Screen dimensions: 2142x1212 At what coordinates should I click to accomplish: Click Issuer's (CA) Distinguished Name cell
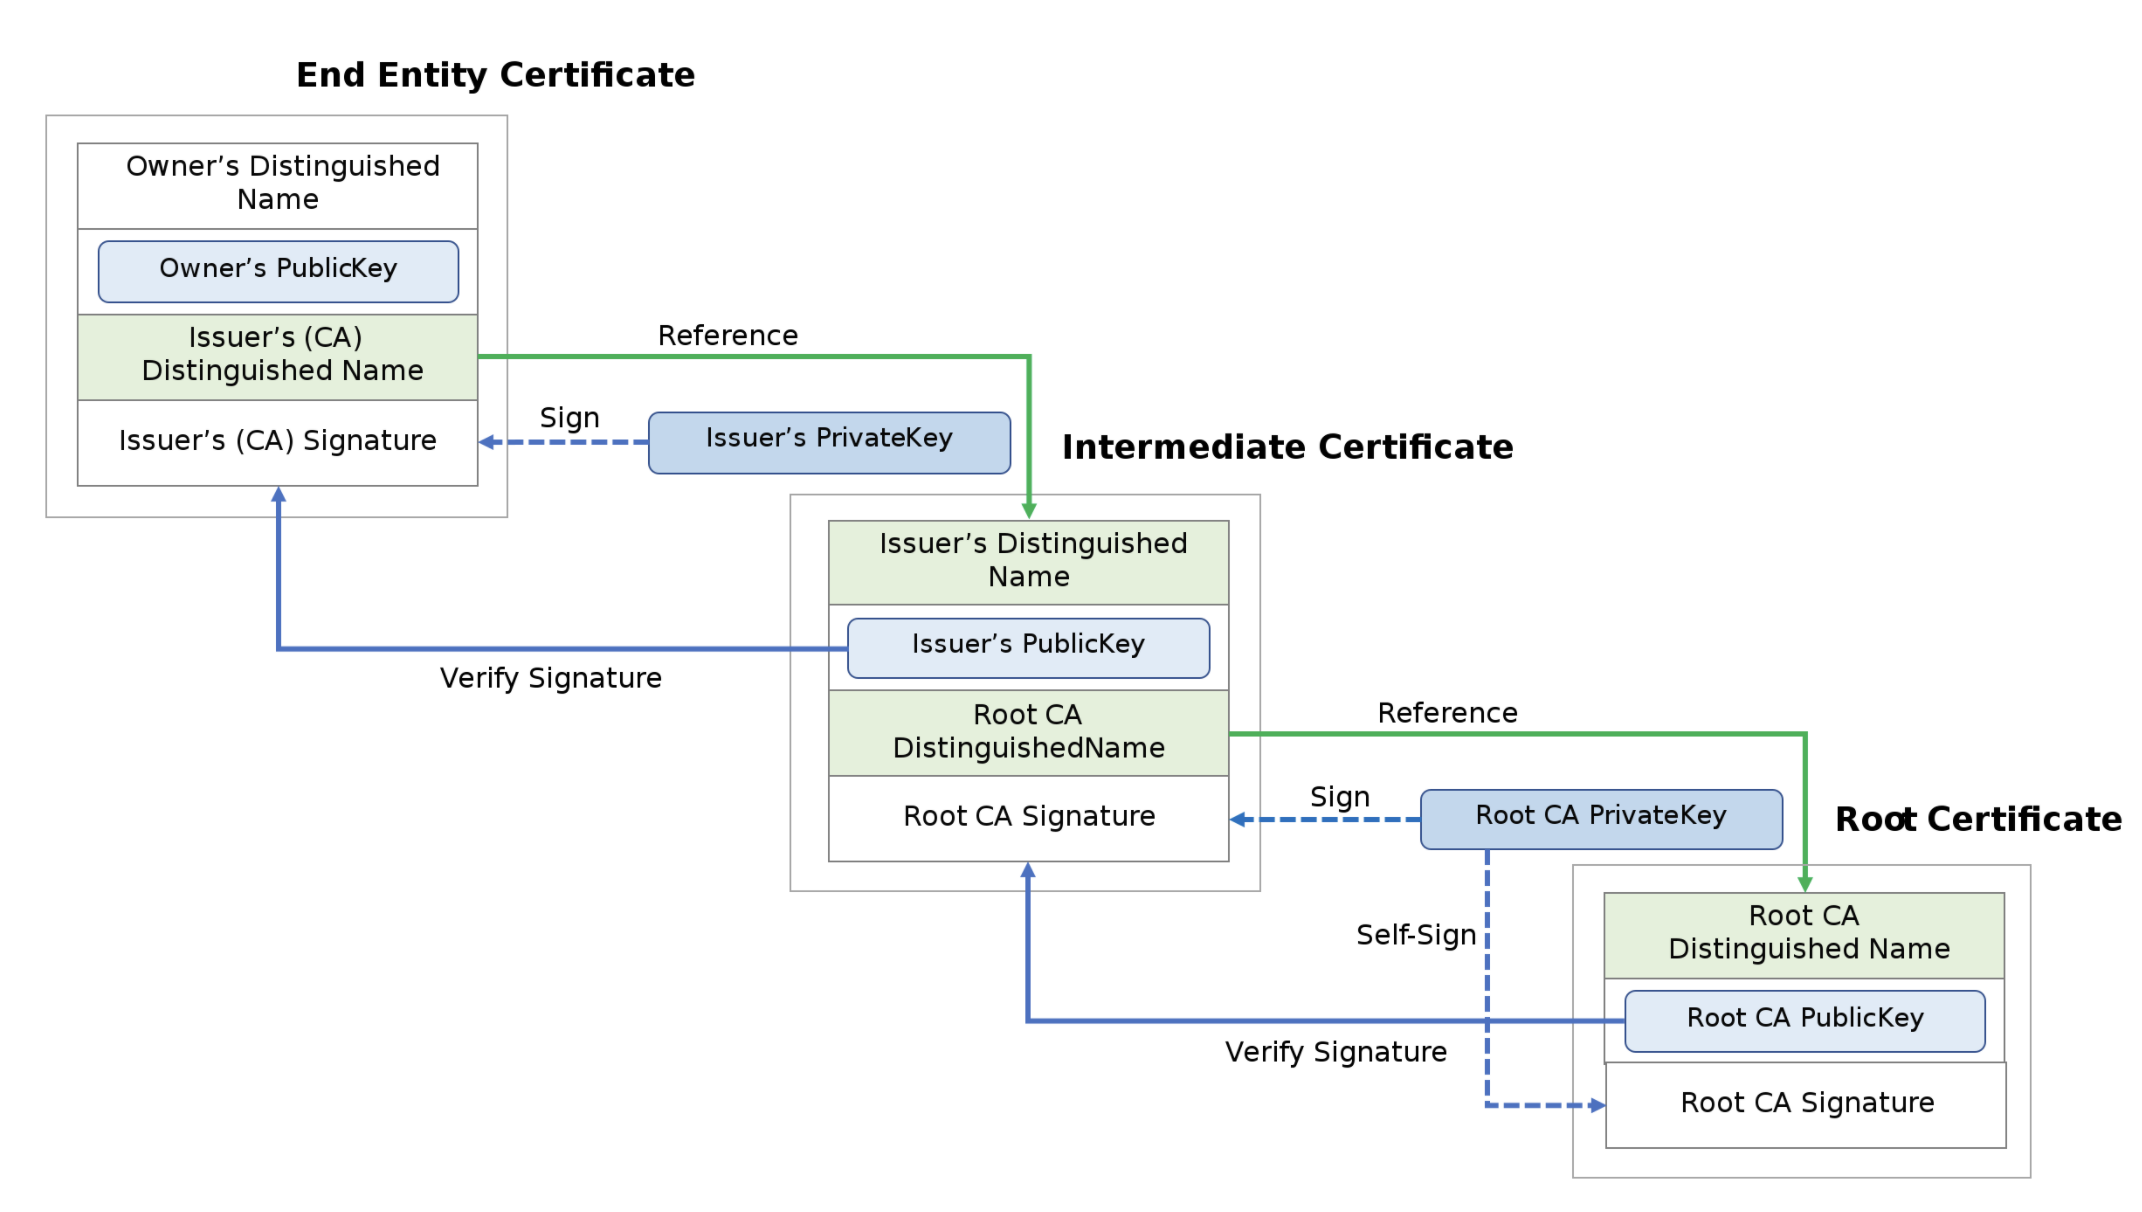click(x=278, y=356)
